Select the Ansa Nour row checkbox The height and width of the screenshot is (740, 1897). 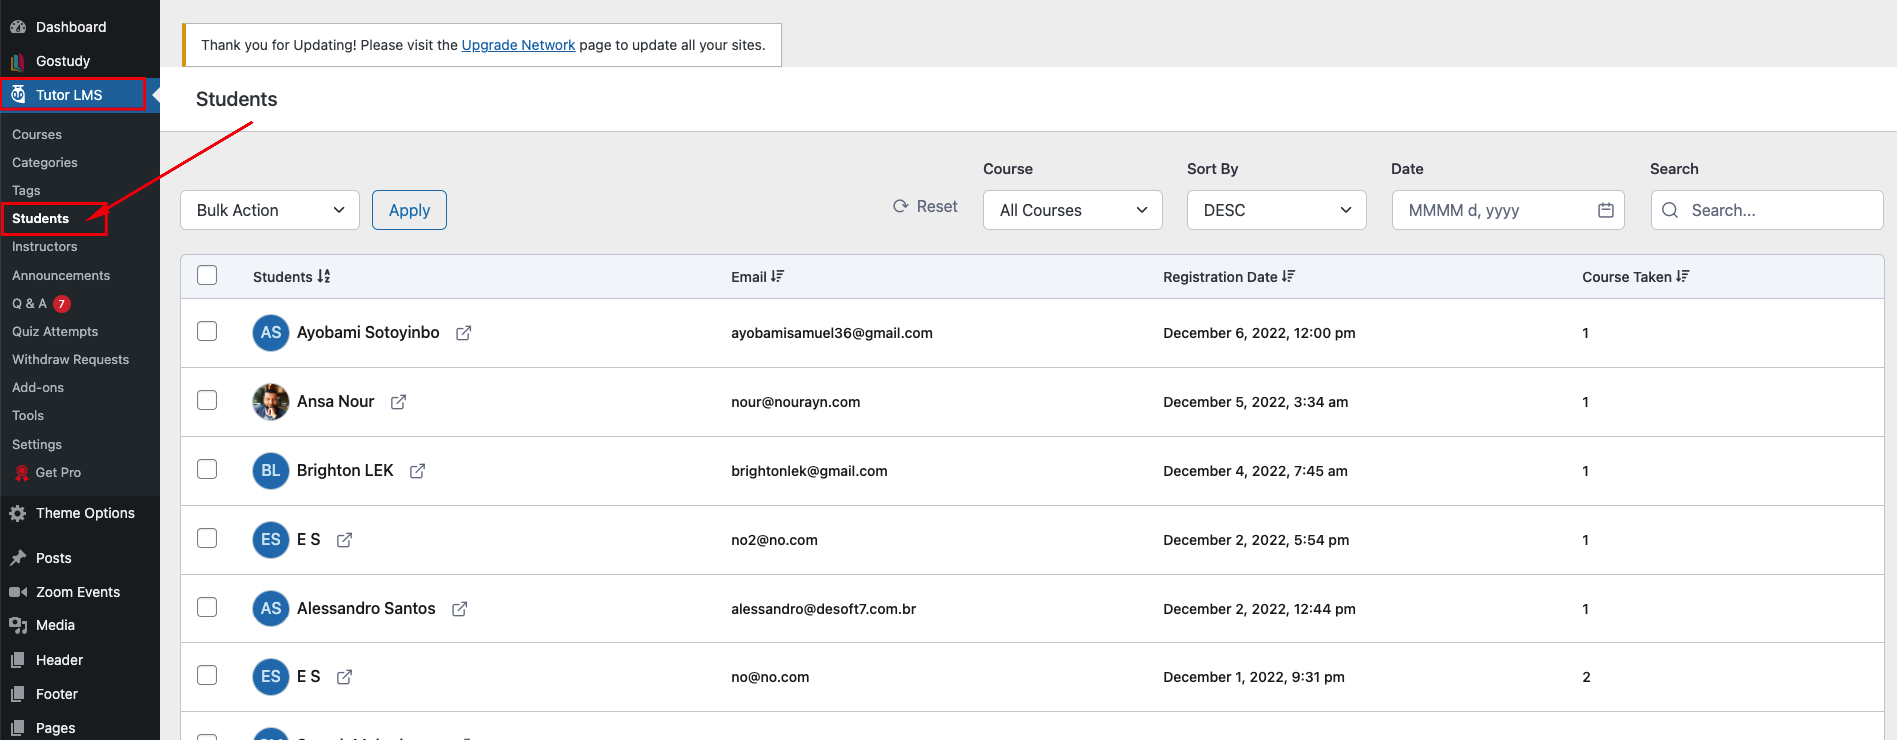[207, 400]
